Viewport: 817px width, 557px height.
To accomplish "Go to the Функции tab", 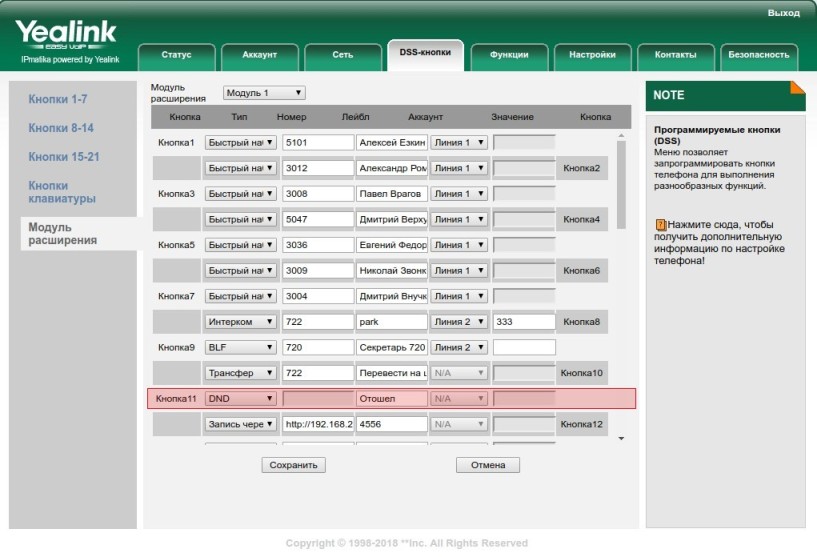I will tap(509, 55).
